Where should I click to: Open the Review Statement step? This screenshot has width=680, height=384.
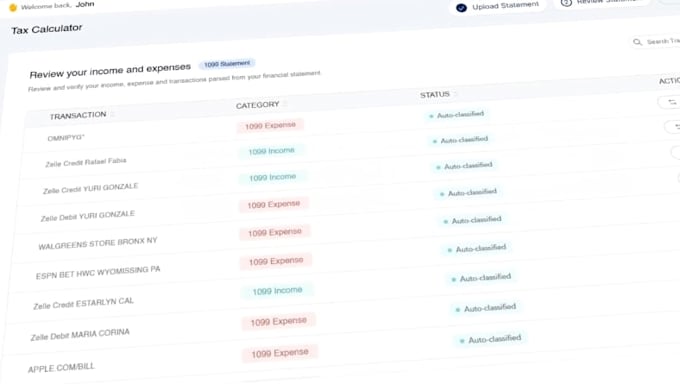click(603, 2)
